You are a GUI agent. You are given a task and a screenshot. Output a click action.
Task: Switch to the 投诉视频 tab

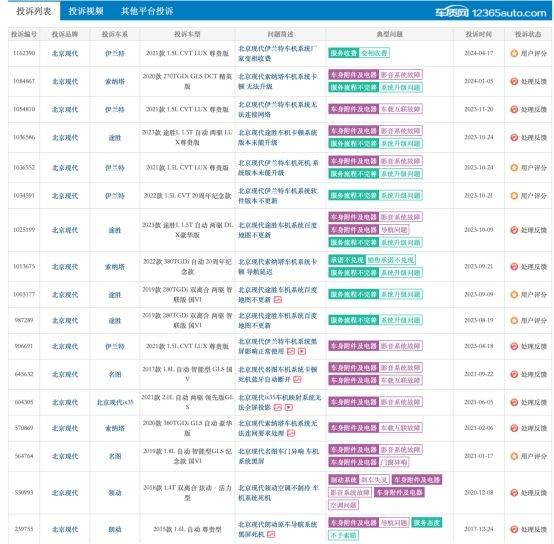(x=86, y=11)
